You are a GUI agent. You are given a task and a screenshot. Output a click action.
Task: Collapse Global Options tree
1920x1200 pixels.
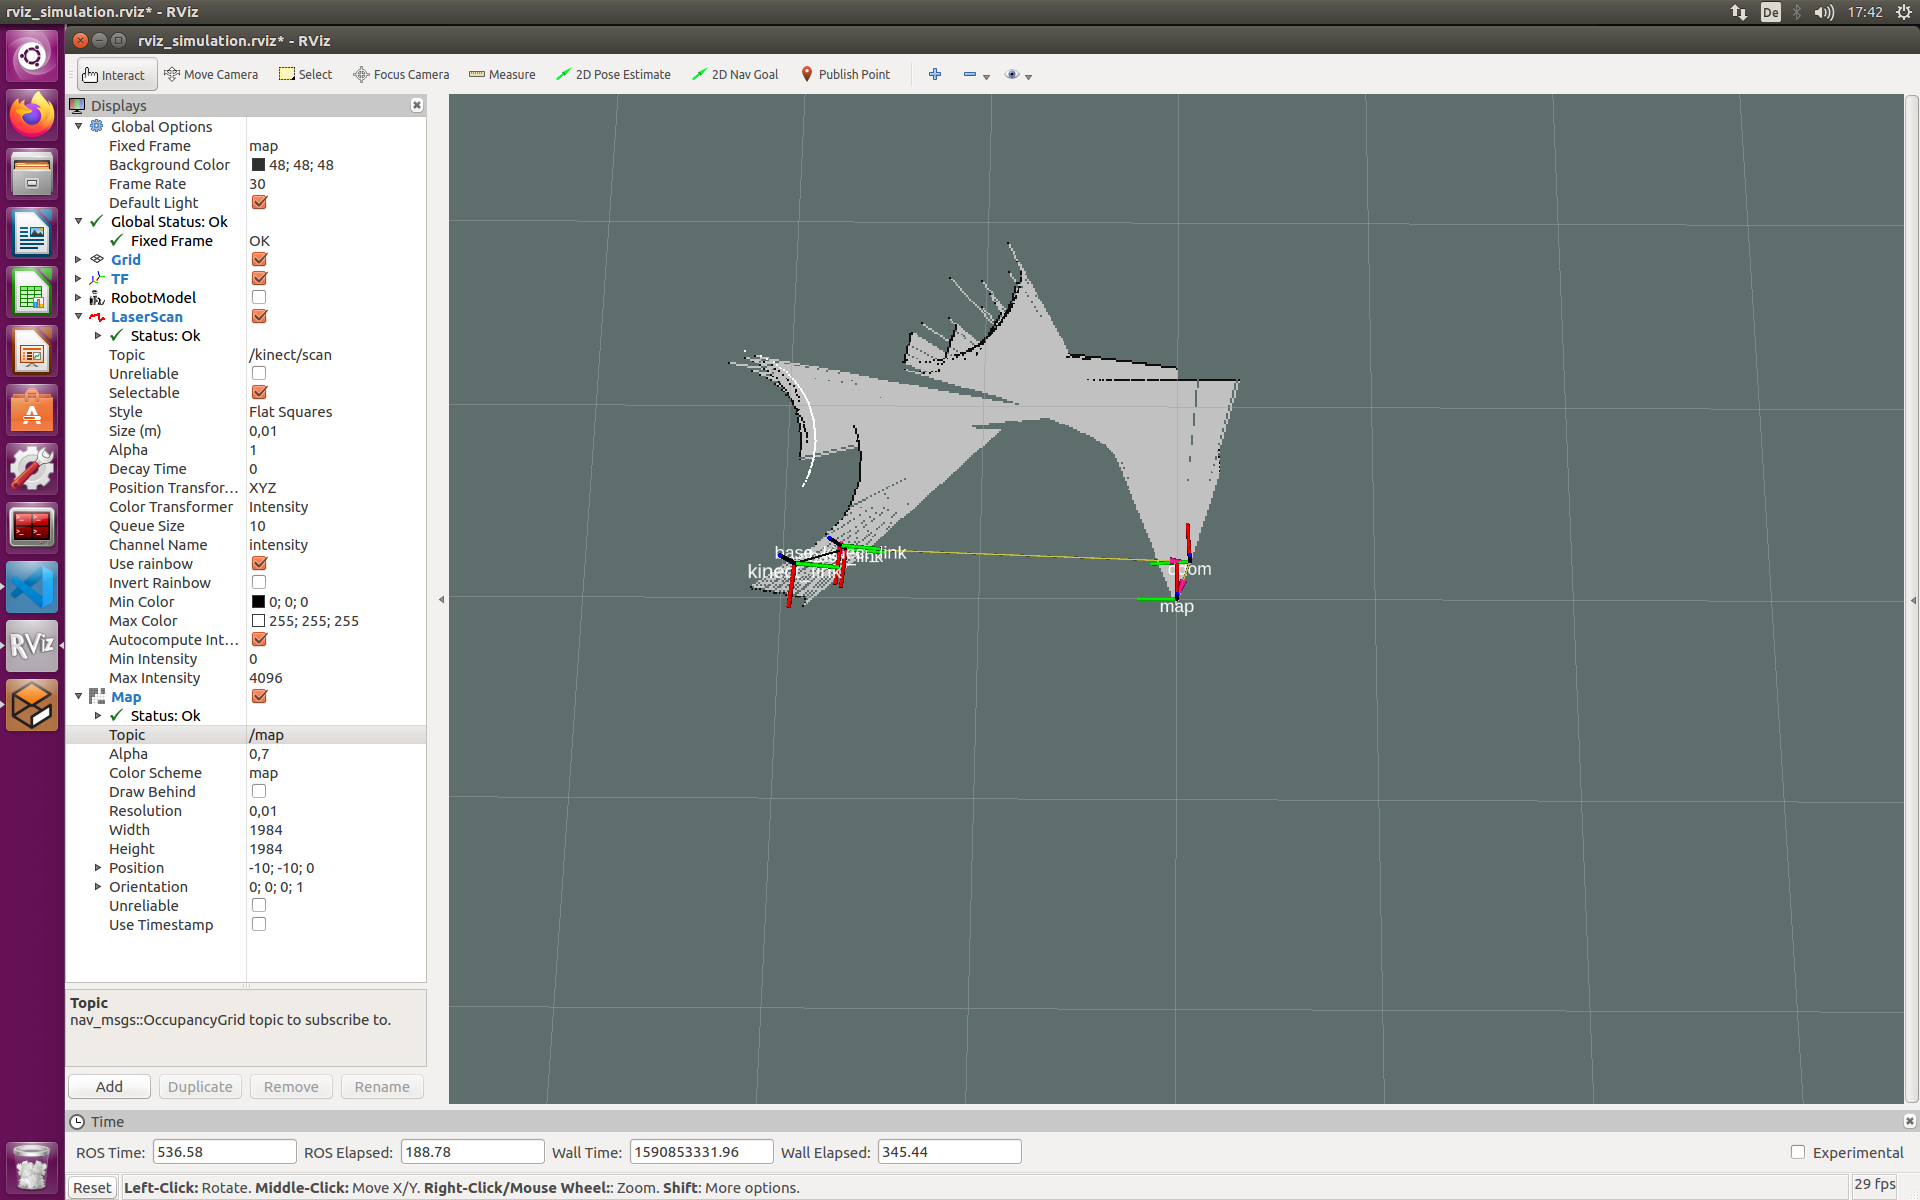pyautogui.click(x=79, y=126)
